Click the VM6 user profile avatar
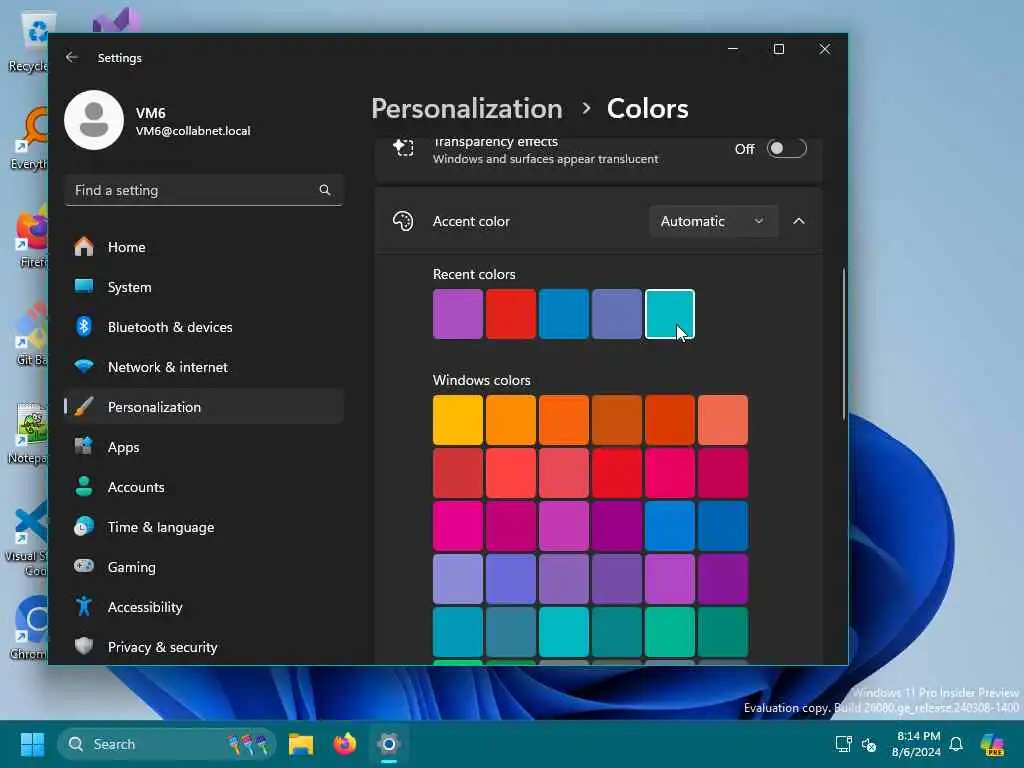 coord(94,120)
